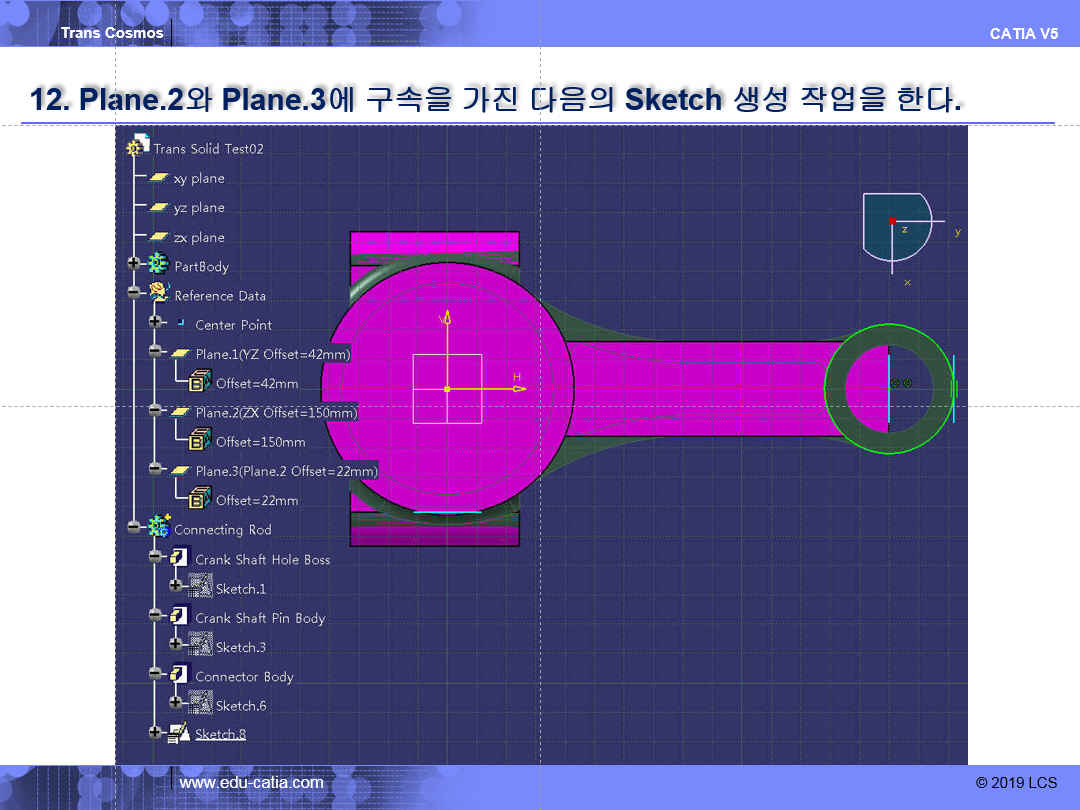Click the cyan vertical line in small end
1080x810 pixels.
click(x=889, y=389)
